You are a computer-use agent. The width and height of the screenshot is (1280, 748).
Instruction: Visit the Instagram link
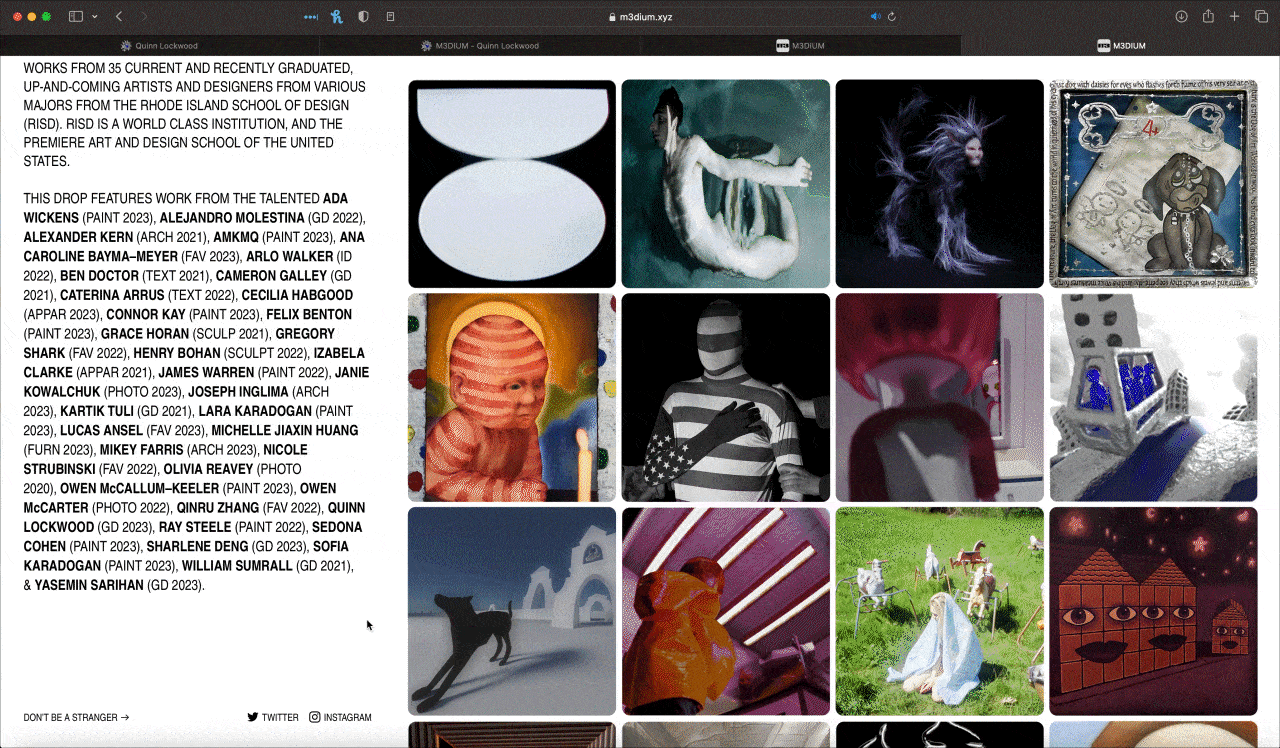coord(340,717)
